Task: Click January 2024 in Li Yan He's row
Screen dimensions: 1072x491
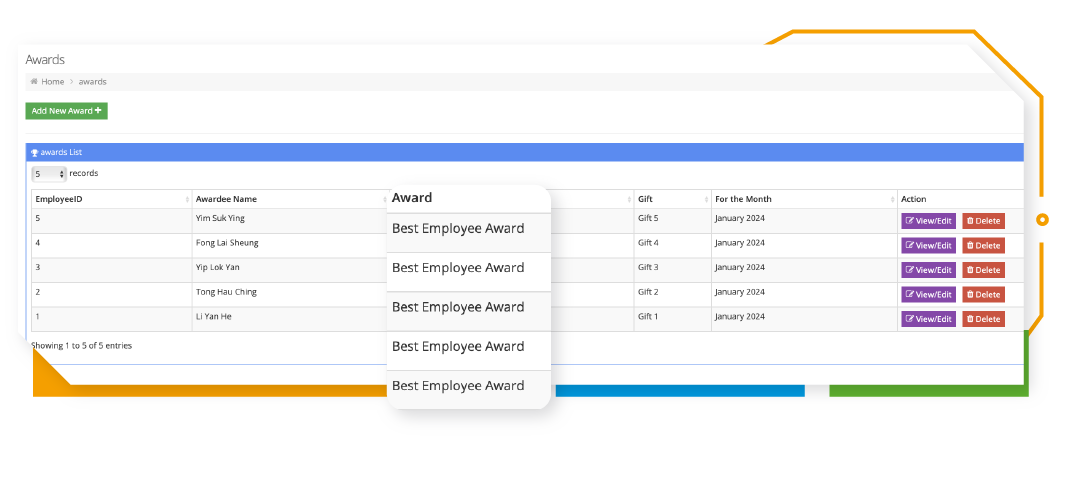Action: pyautogui.click(x=740, y=317)
